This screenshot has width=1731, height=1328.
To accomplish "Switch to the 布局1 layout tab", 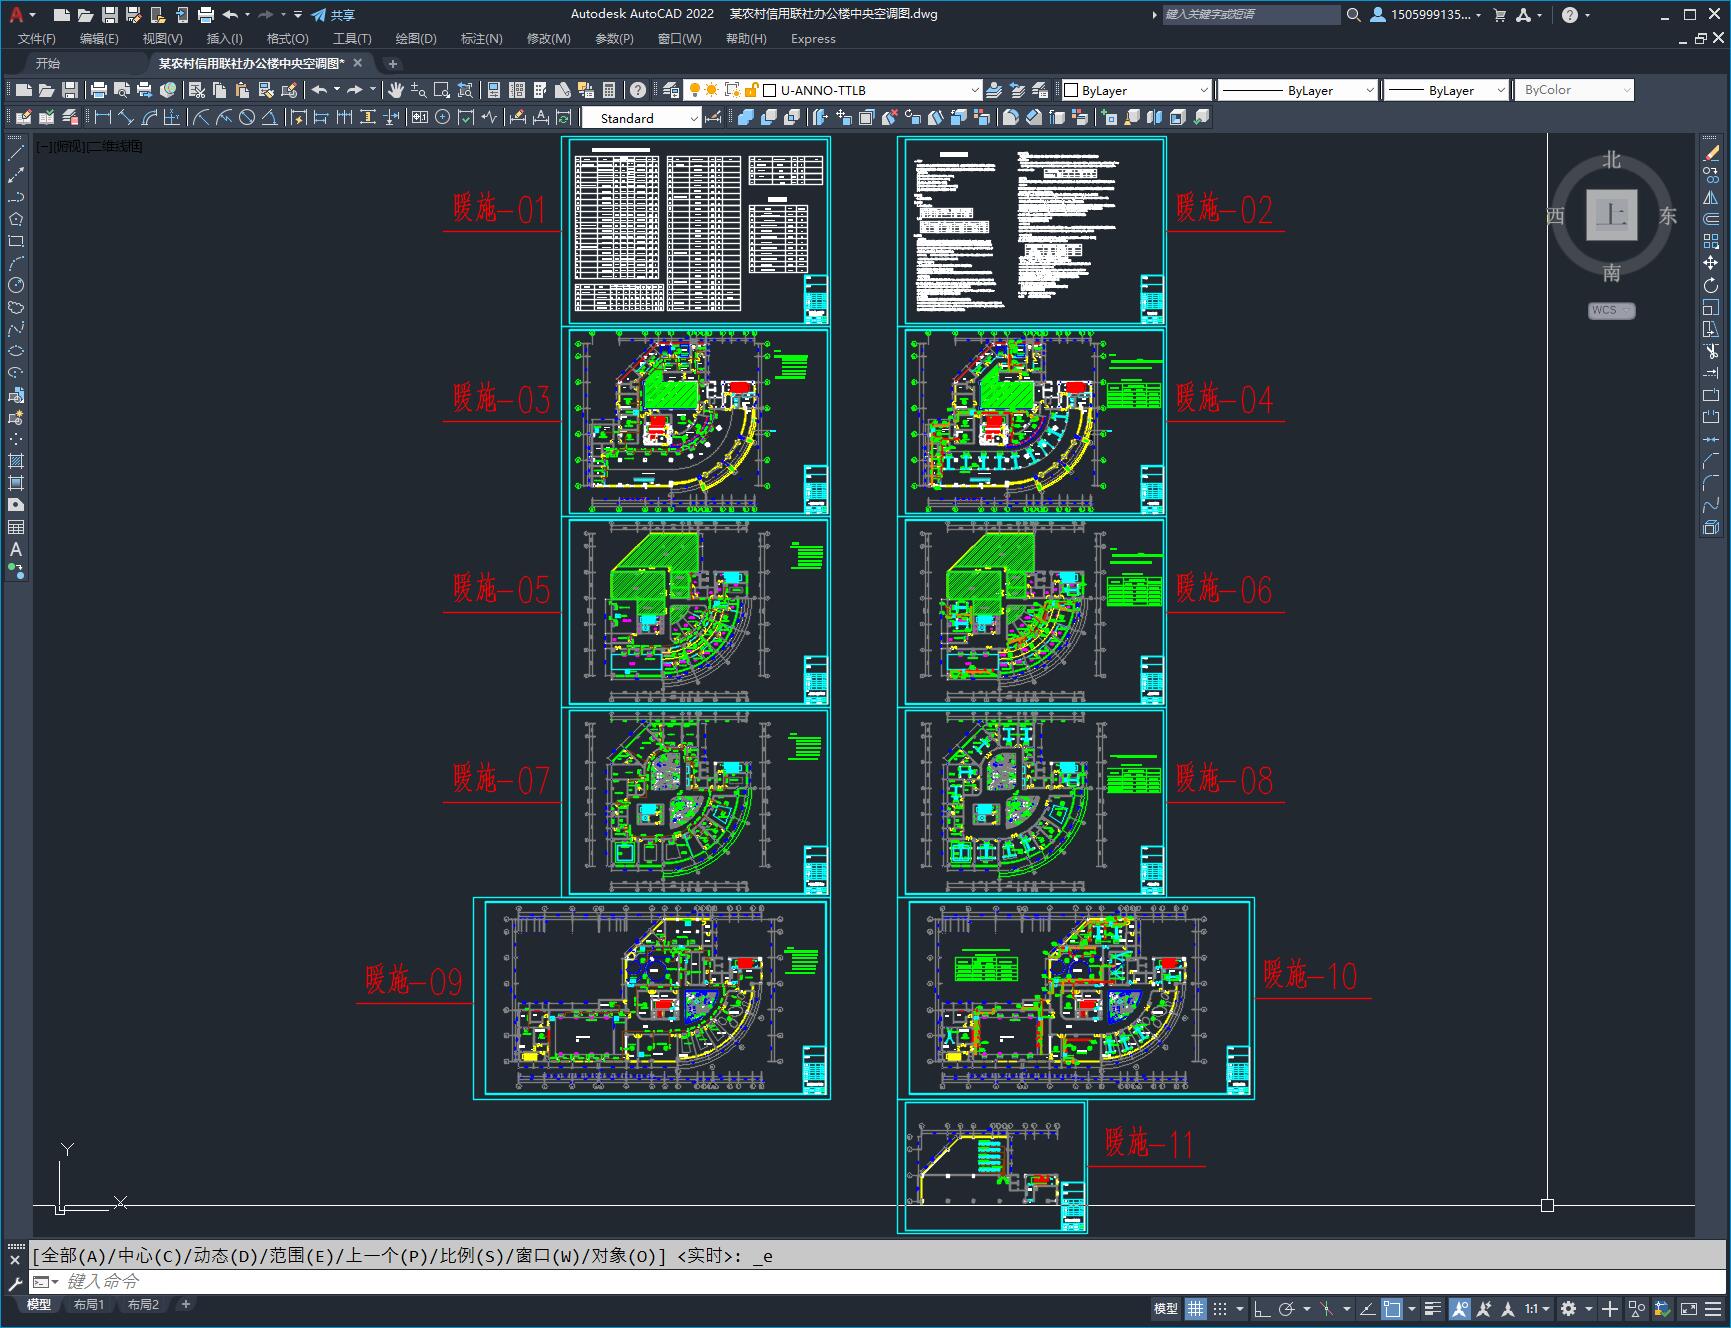I will [89, 1304].
